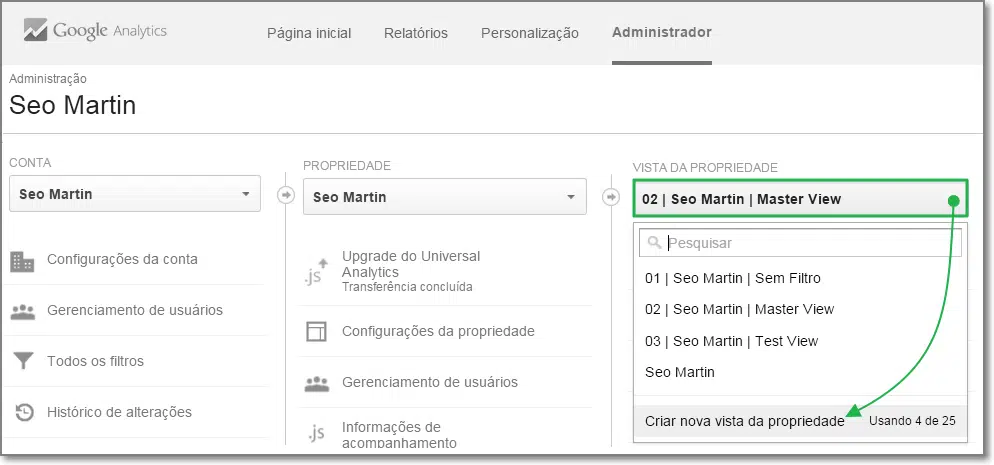Viewport: 994px width, 465px height.
Task: Click the arrow between Conta and Propriedade
Action: pos(286,195)
